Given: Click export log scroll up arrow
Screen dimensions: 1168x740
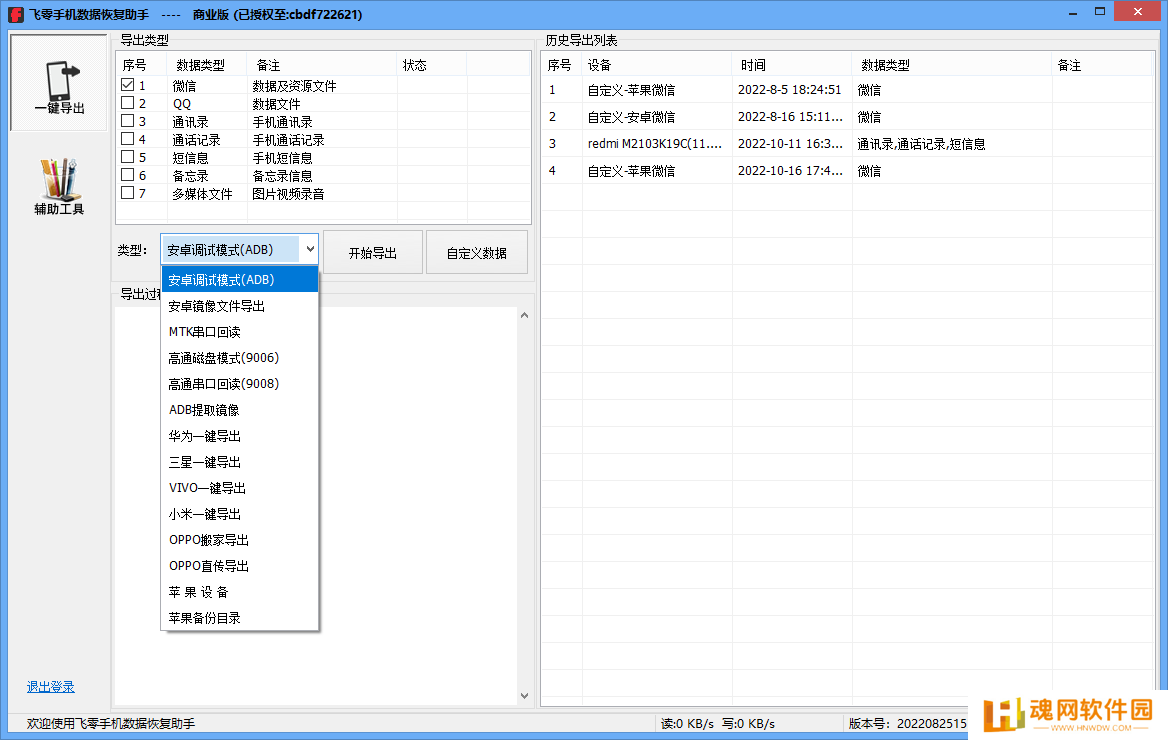Looking at the screenshot, I should pyautogui.click(x=524, y=315).
